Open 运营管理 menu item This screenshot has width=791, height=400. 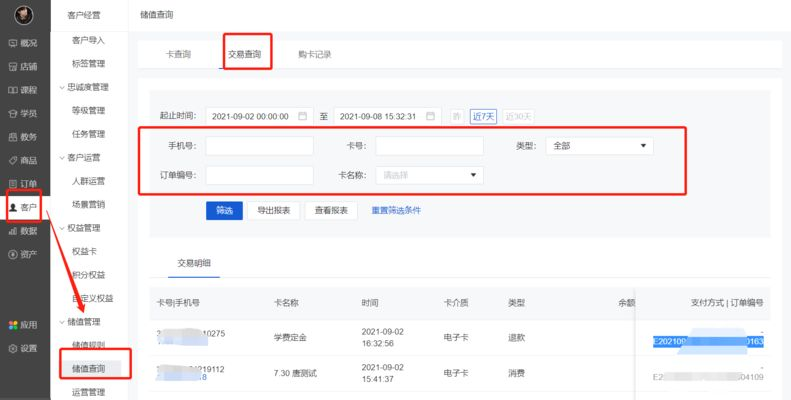[88, 392]
